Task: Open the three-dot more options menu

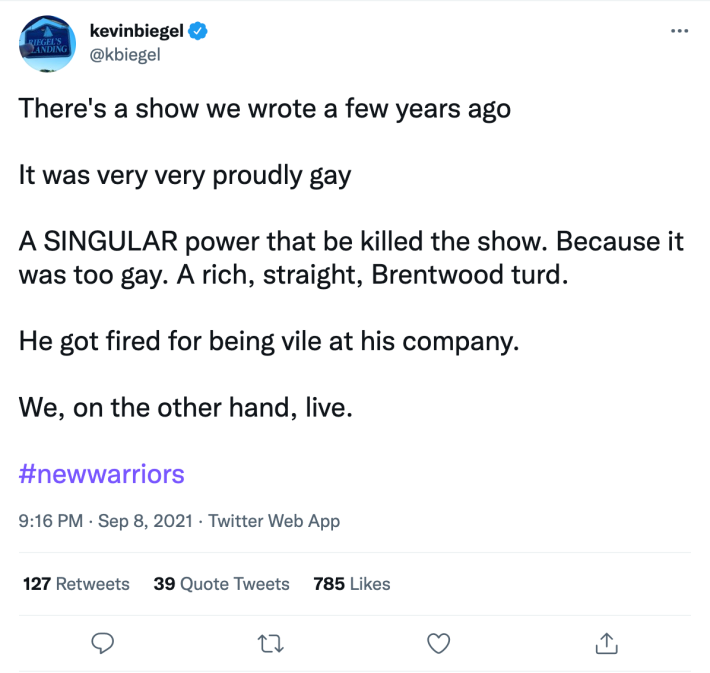Action: pos(680,30)
